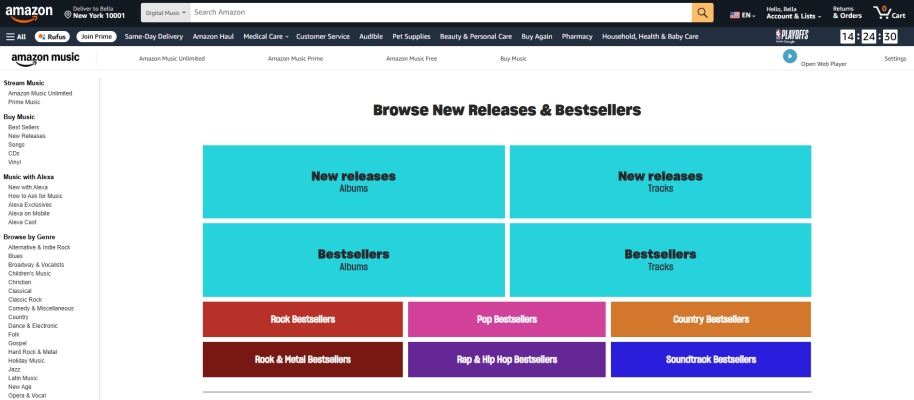
Task: Open the pink Pop Bestsellers tile
Action: point(507,319)
